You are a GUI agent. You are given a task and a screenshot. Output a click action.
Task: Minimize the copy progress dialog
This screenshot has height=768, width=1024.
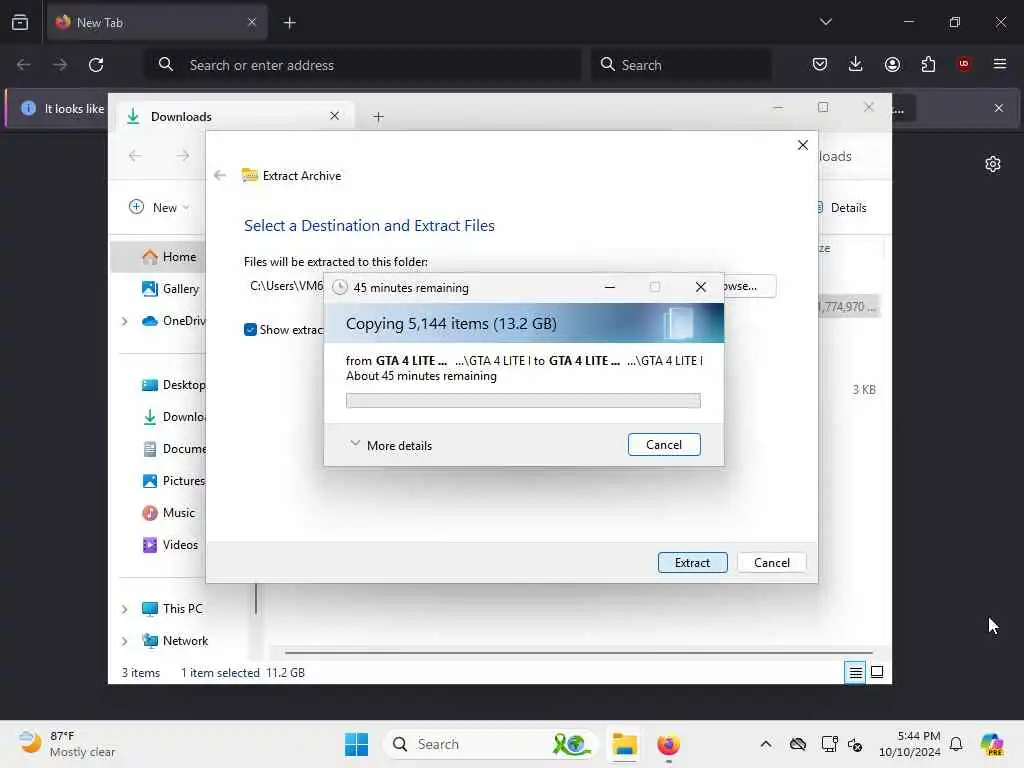coord(609,287)
